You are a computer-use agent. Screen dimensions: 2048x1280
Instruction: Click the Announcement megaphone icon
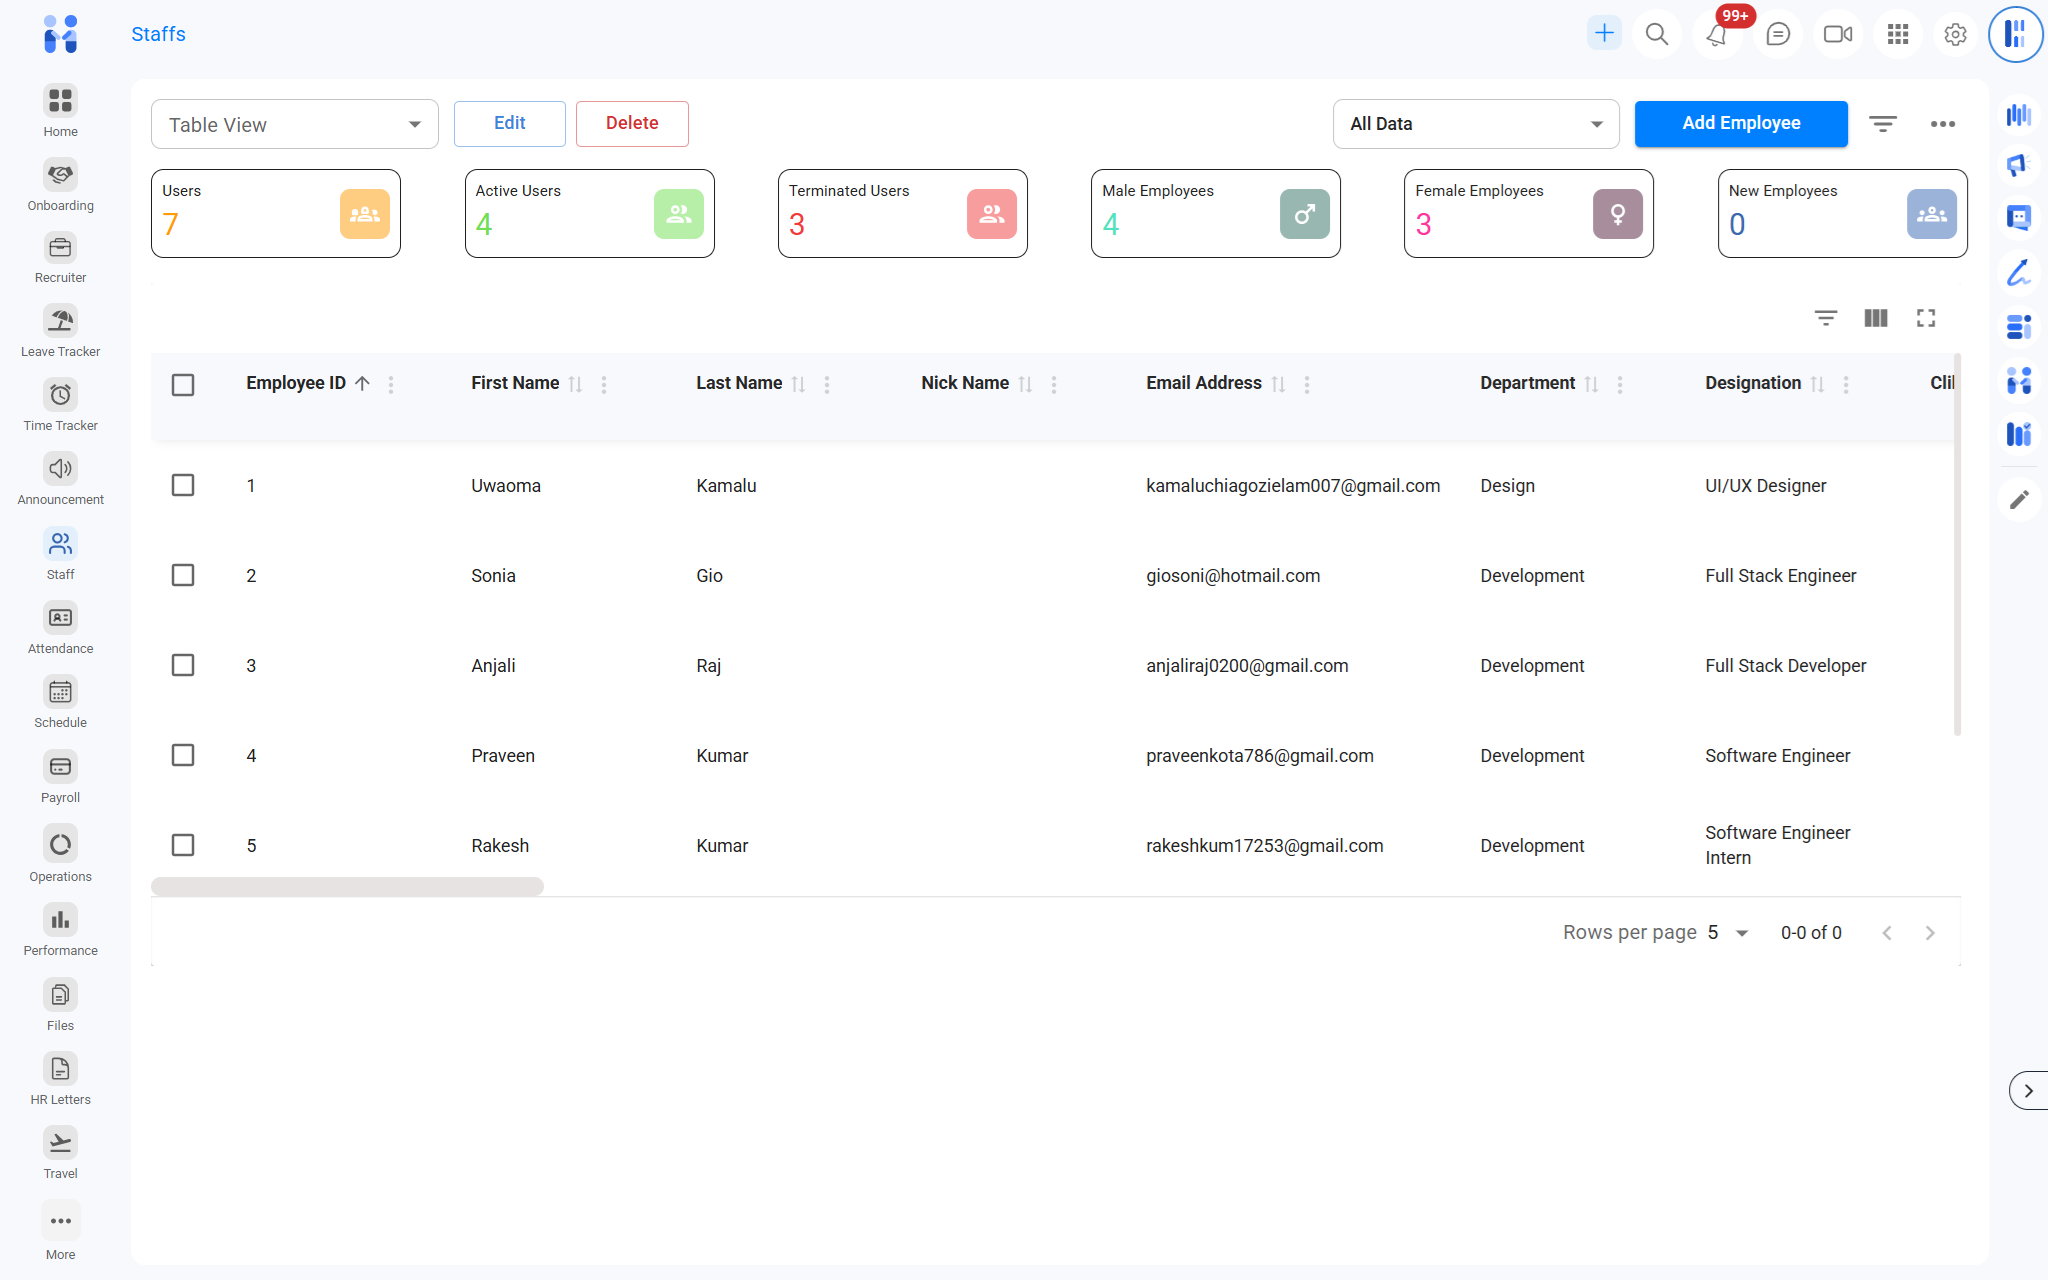(60, 470)
